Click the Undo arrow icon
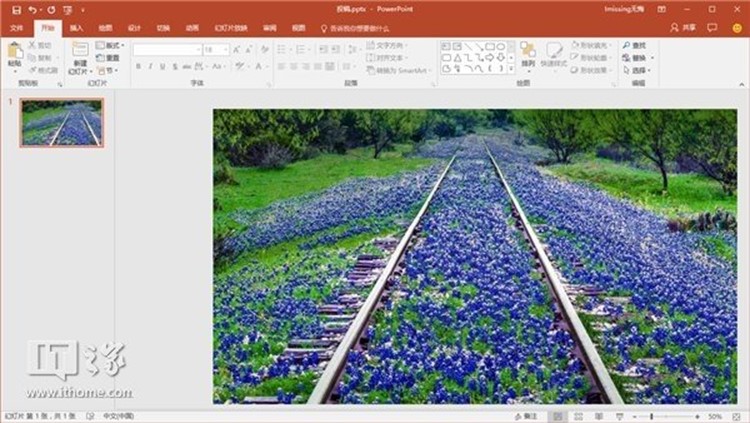Image resolution: width=750 pixels, height=423 pixels. [33, 9]
